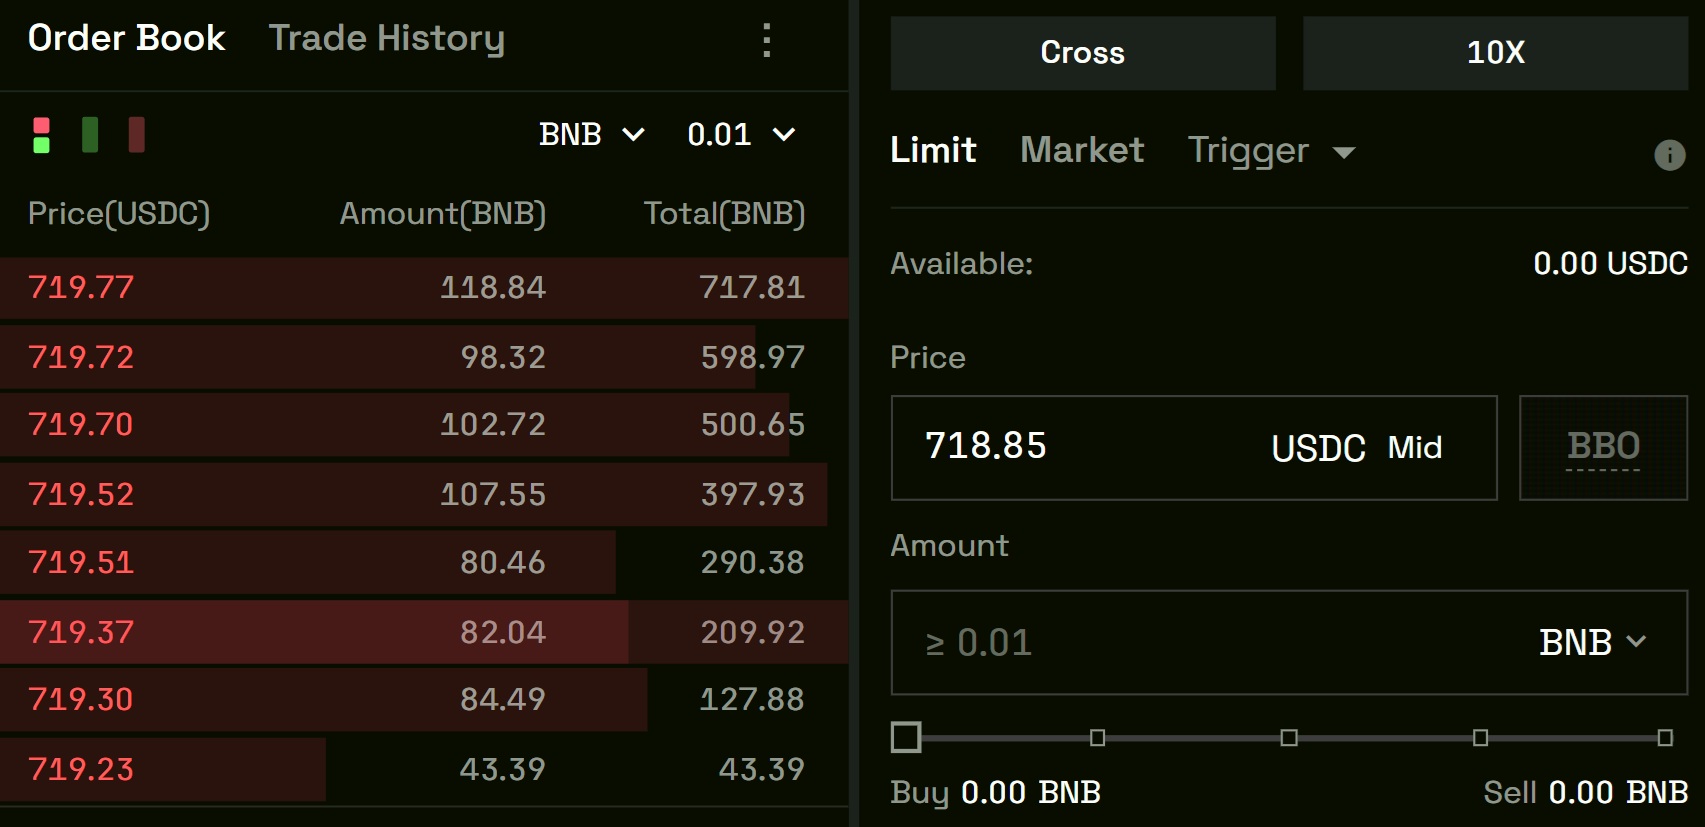The height and width of the screenshot is (827, 1705).
Task: Click the order type info icon
Action: point(1669,155)
